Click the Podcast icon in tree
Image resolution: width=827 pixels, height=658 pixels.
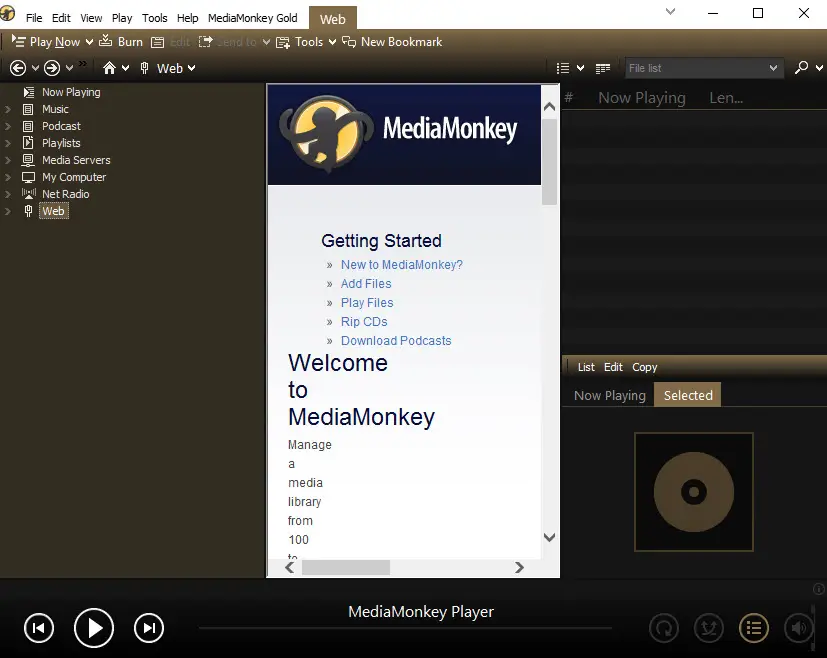pos(28,126)
